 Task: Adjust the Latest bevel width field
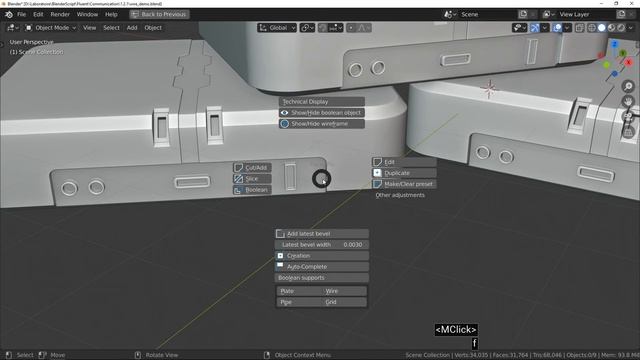pos(322,244)
